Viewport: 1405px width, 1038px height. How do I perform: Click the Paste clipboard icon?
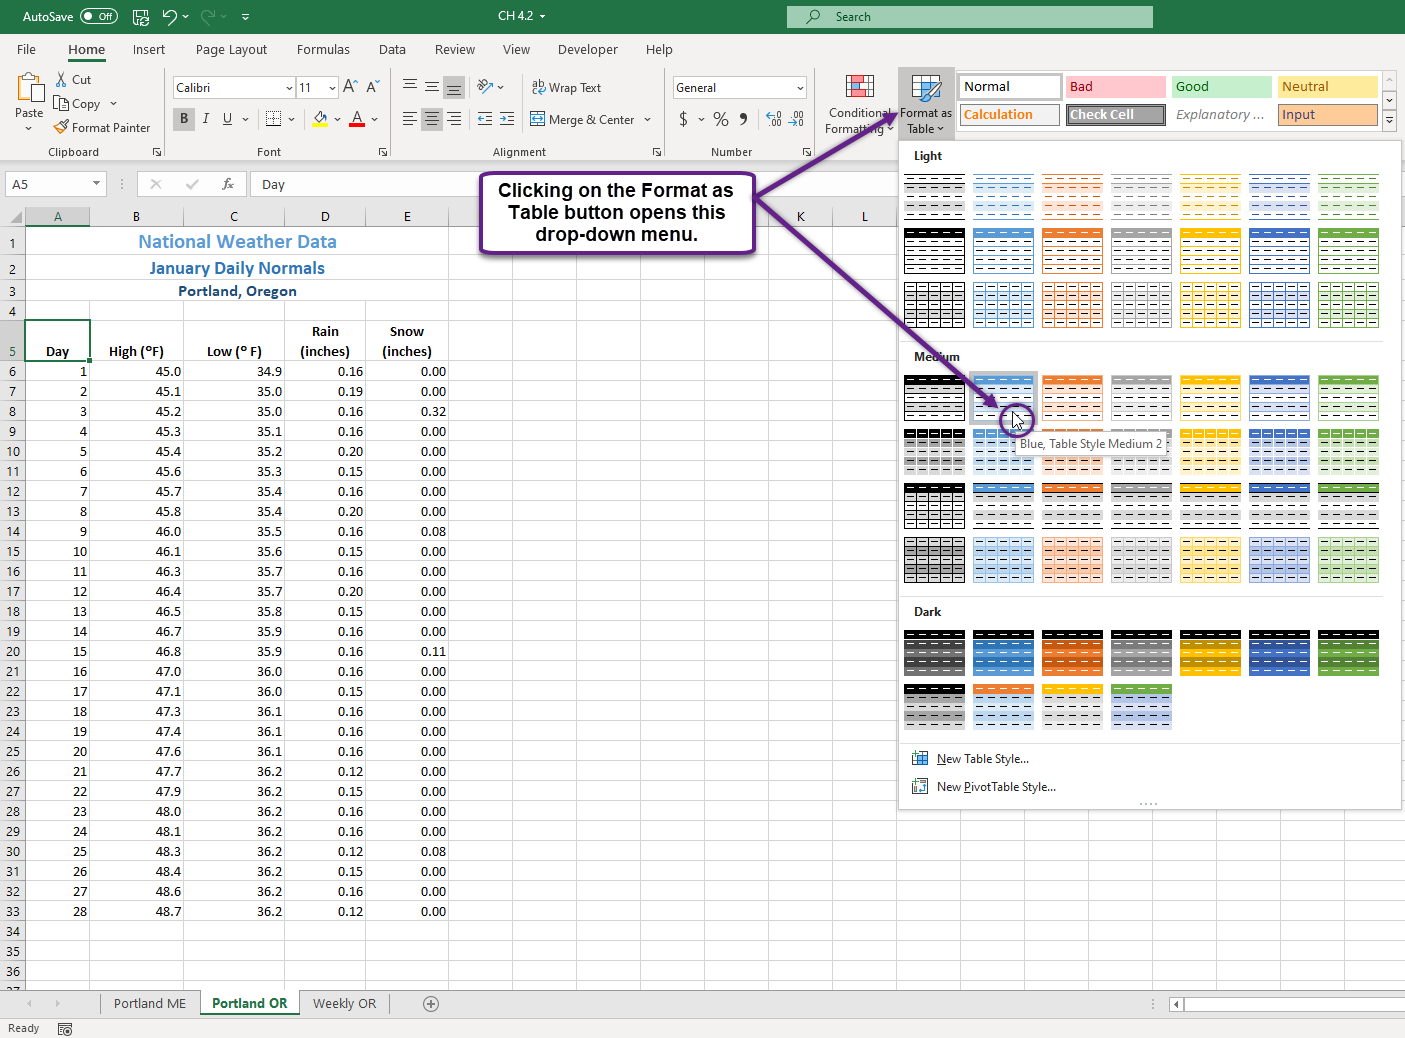pyautogui.click(x=29, y=88)
